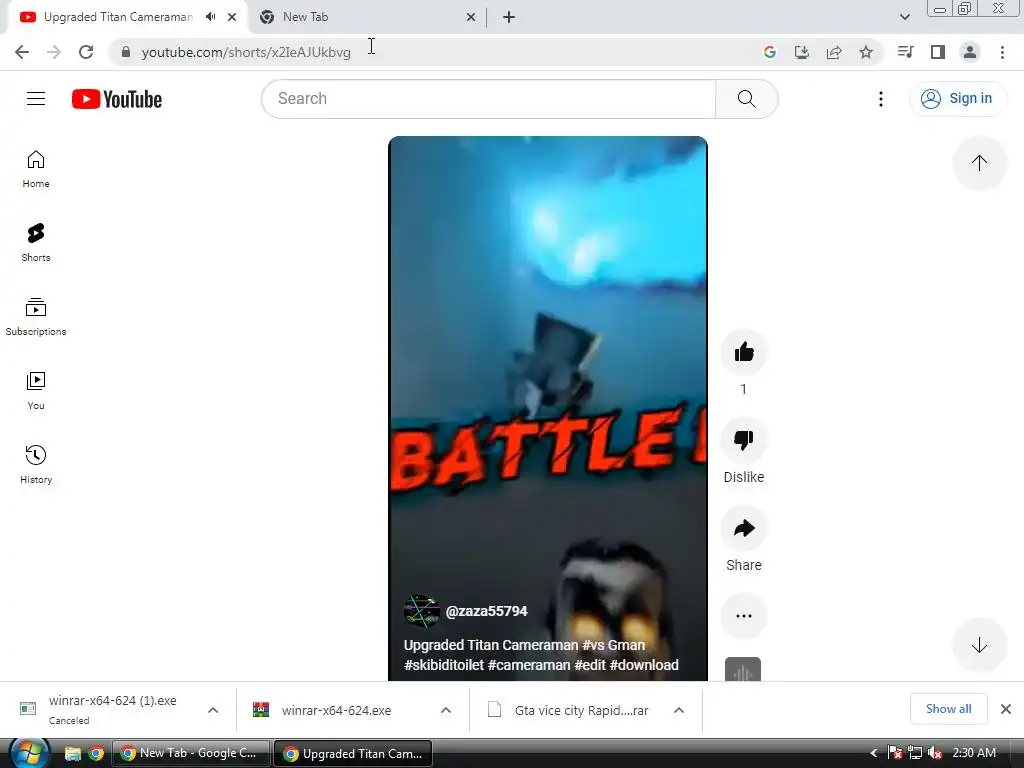Viewport: 1024px width, 768px height.
Task: View site information lock icon
Action: pyautogui.click(x=126, y=52)
